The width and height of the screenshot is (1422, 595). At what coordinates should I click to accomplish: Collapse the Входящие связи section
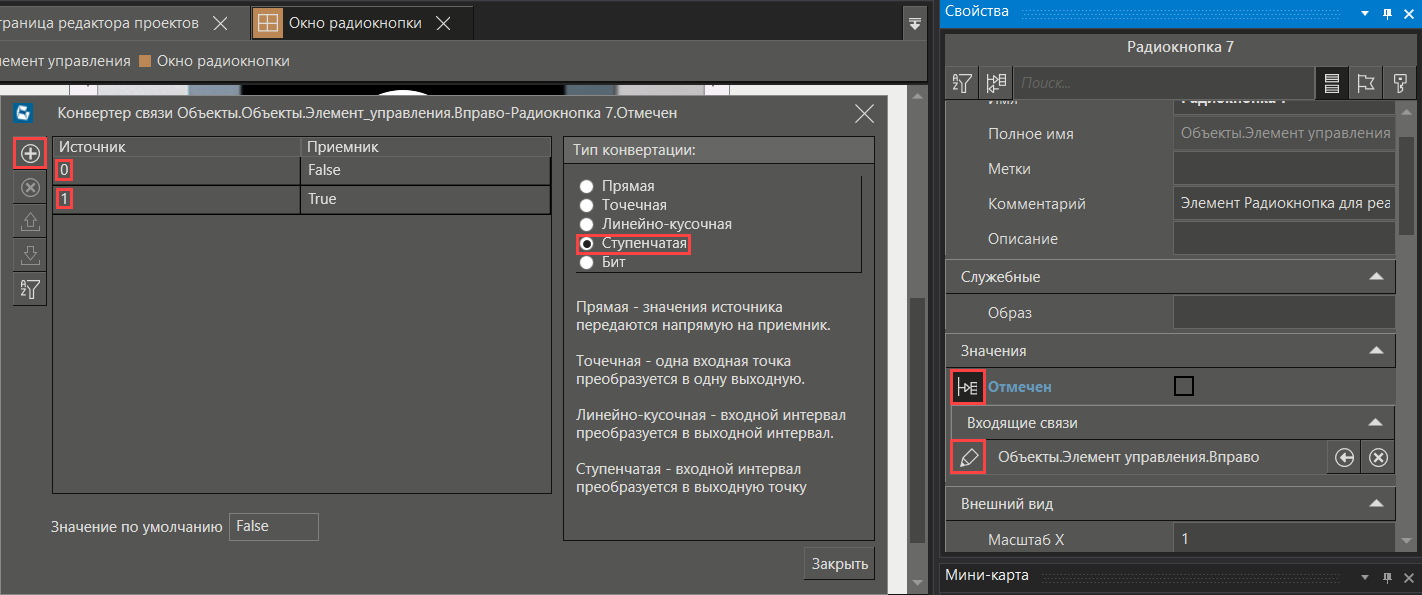1376,423
